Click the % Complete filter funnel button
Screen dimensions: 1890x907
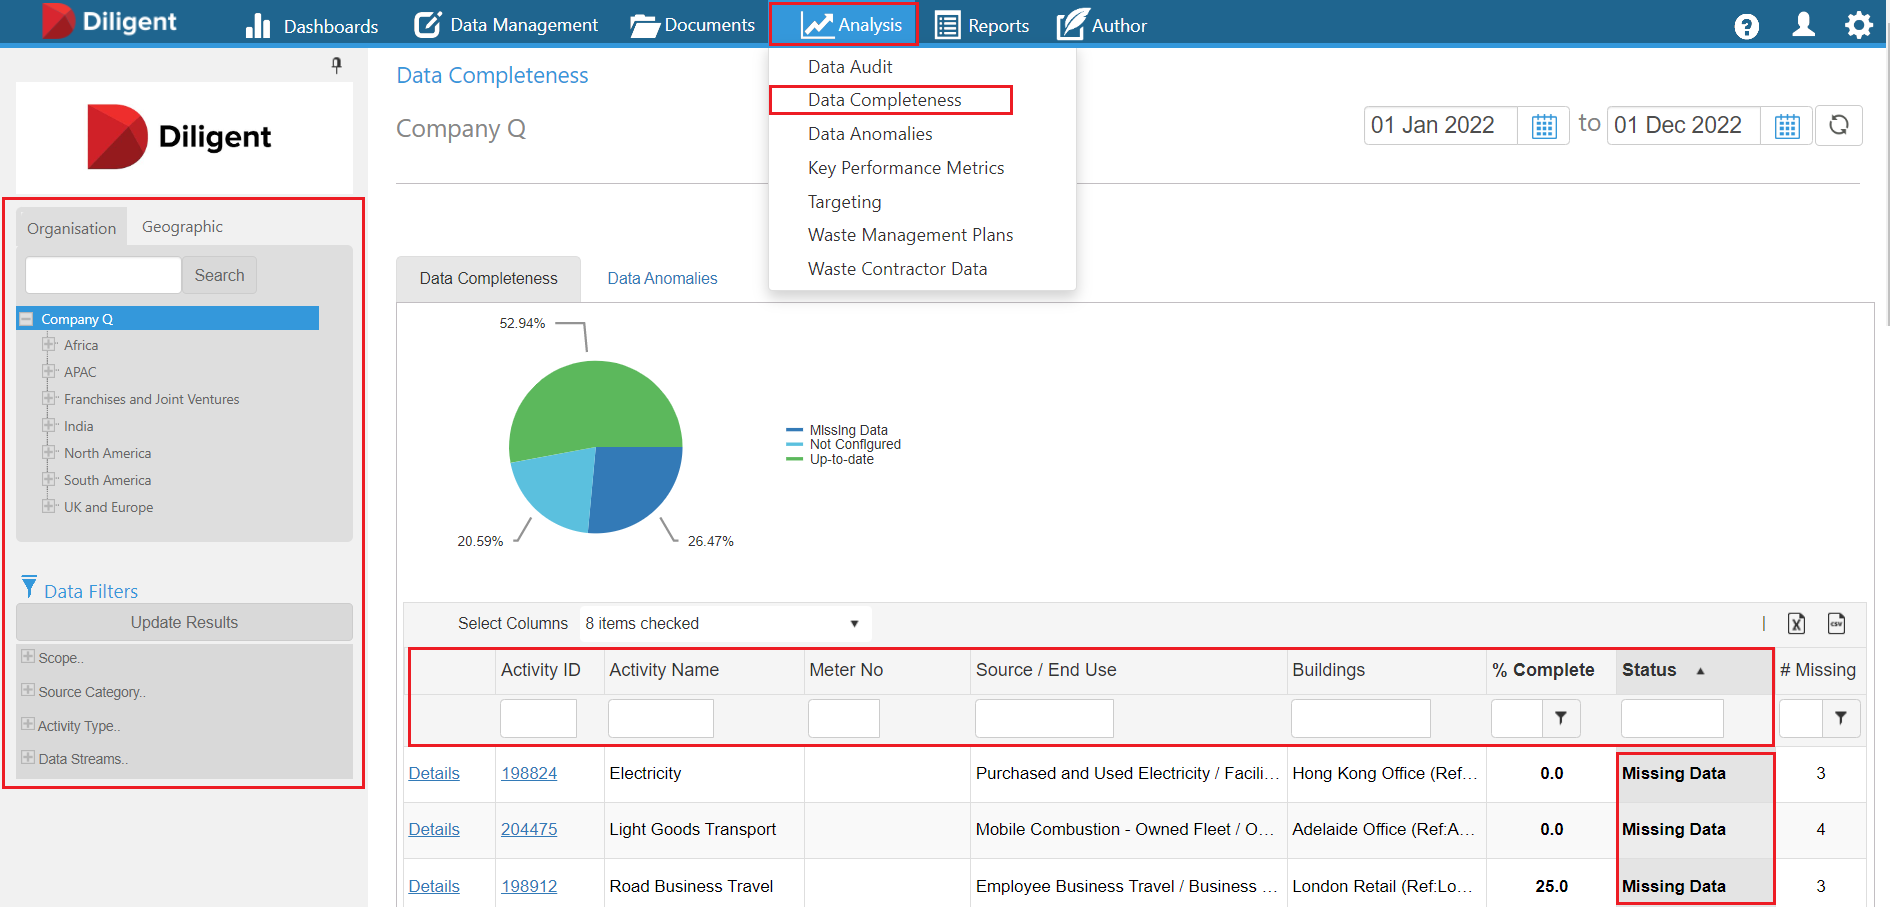[x=1560, y=718]
